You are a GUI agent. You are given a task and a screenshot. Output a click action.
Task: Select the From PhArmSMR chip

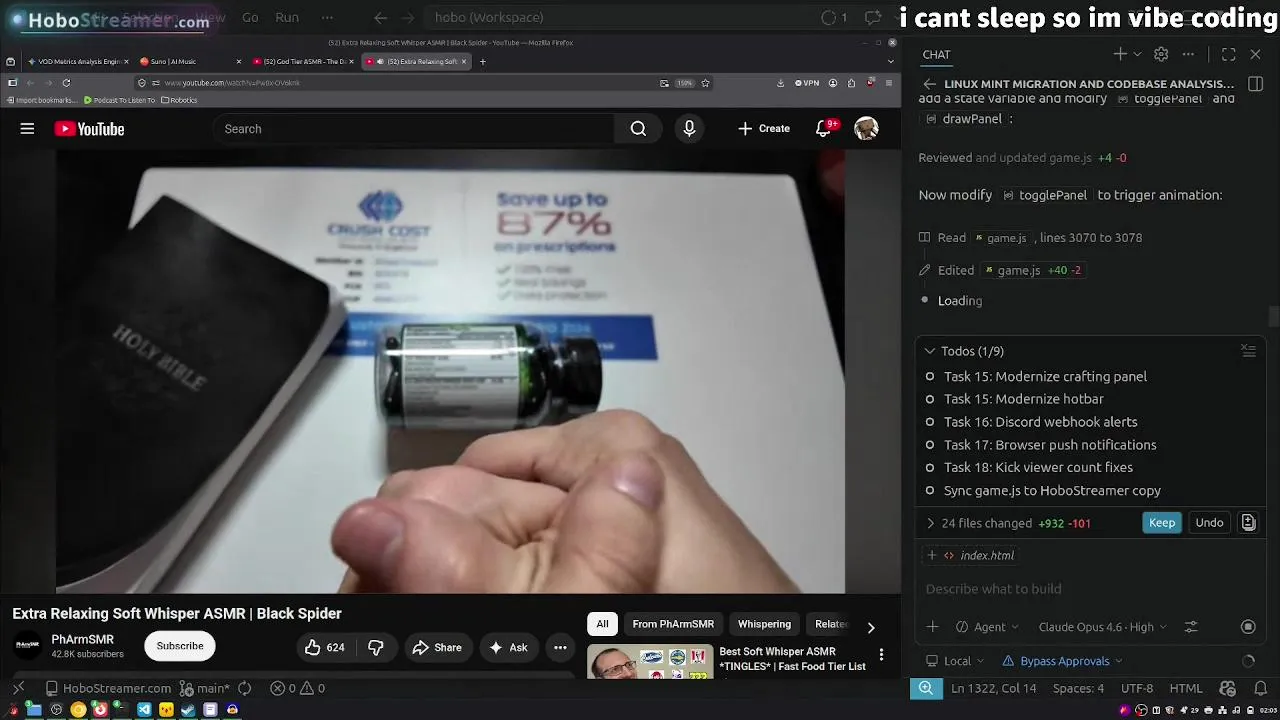click(x=673, y=624)
